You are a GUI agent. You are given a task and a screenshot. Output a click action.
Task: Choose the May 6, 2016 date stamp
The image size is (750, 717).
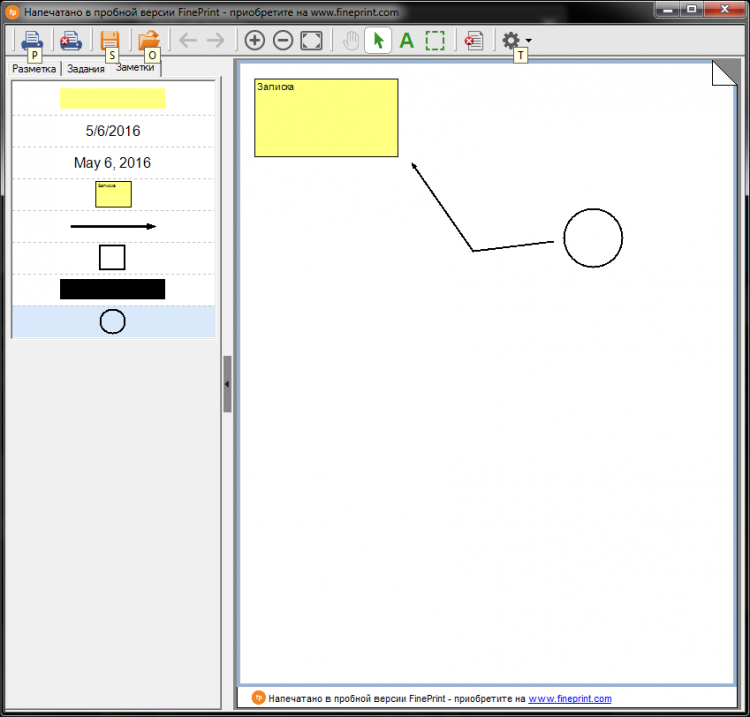(x=112, y=163)
